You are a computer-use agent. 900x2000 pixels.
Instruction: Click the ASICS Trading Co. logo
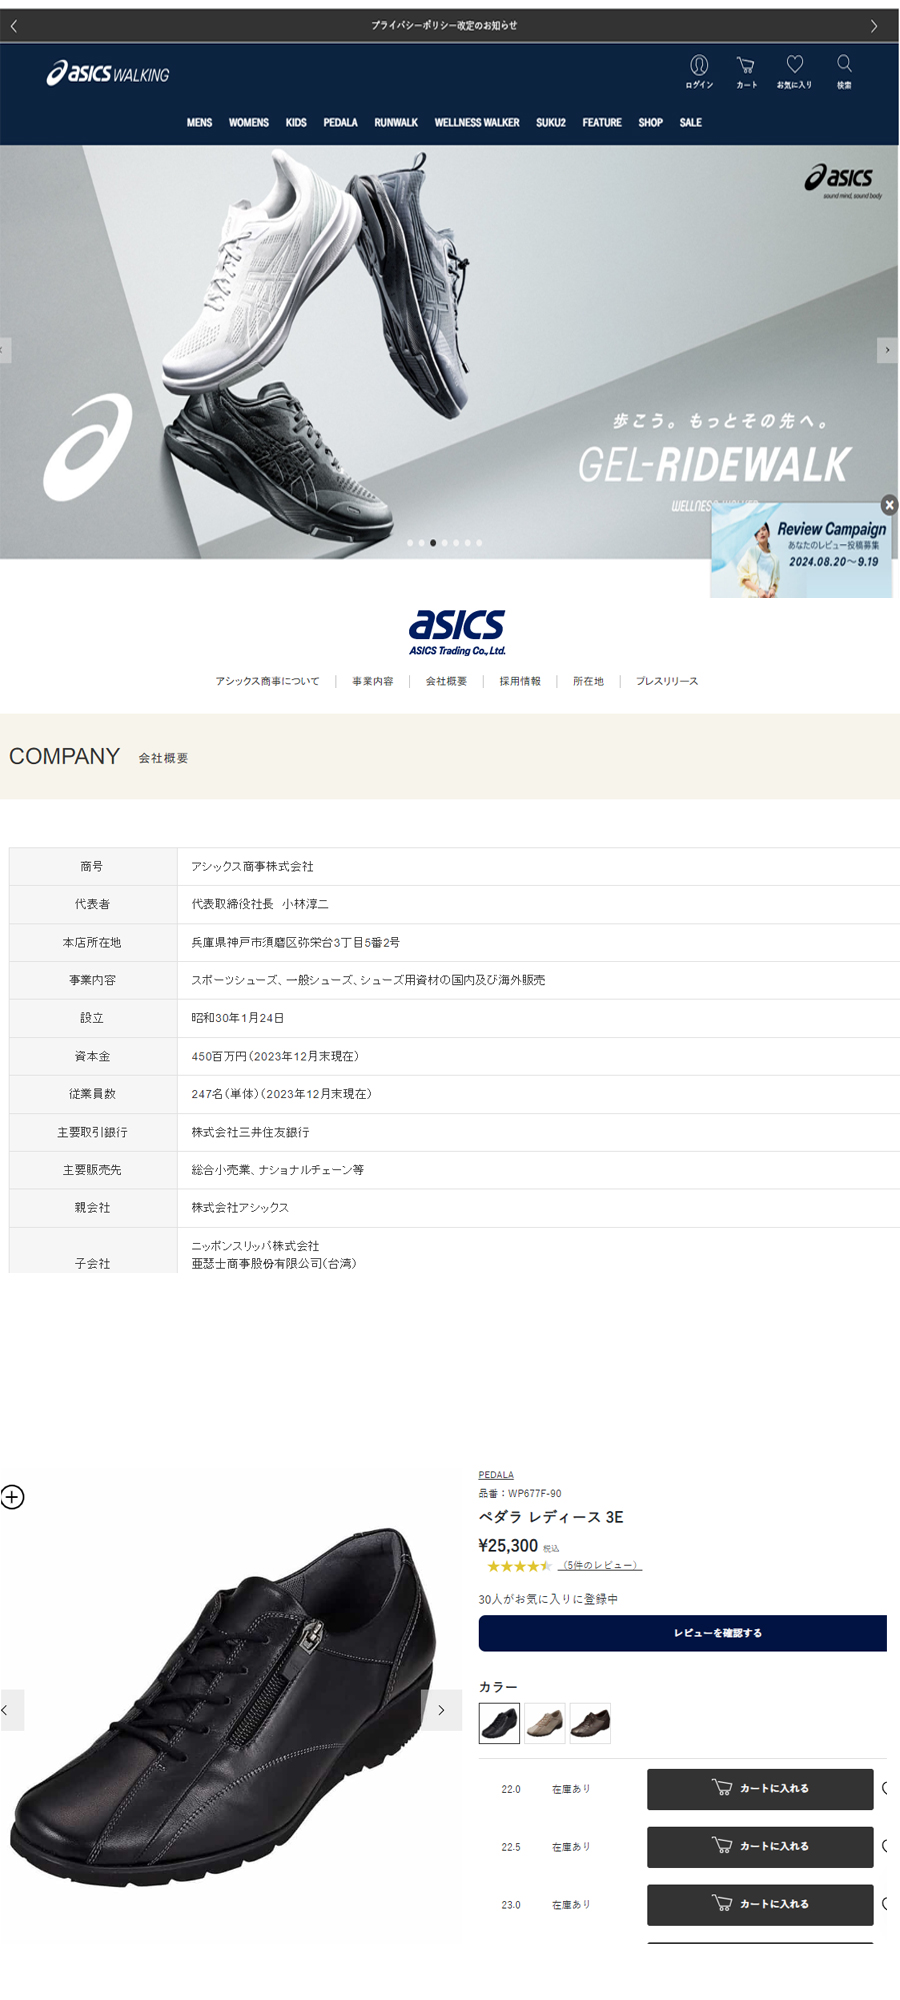click(457, 632)
